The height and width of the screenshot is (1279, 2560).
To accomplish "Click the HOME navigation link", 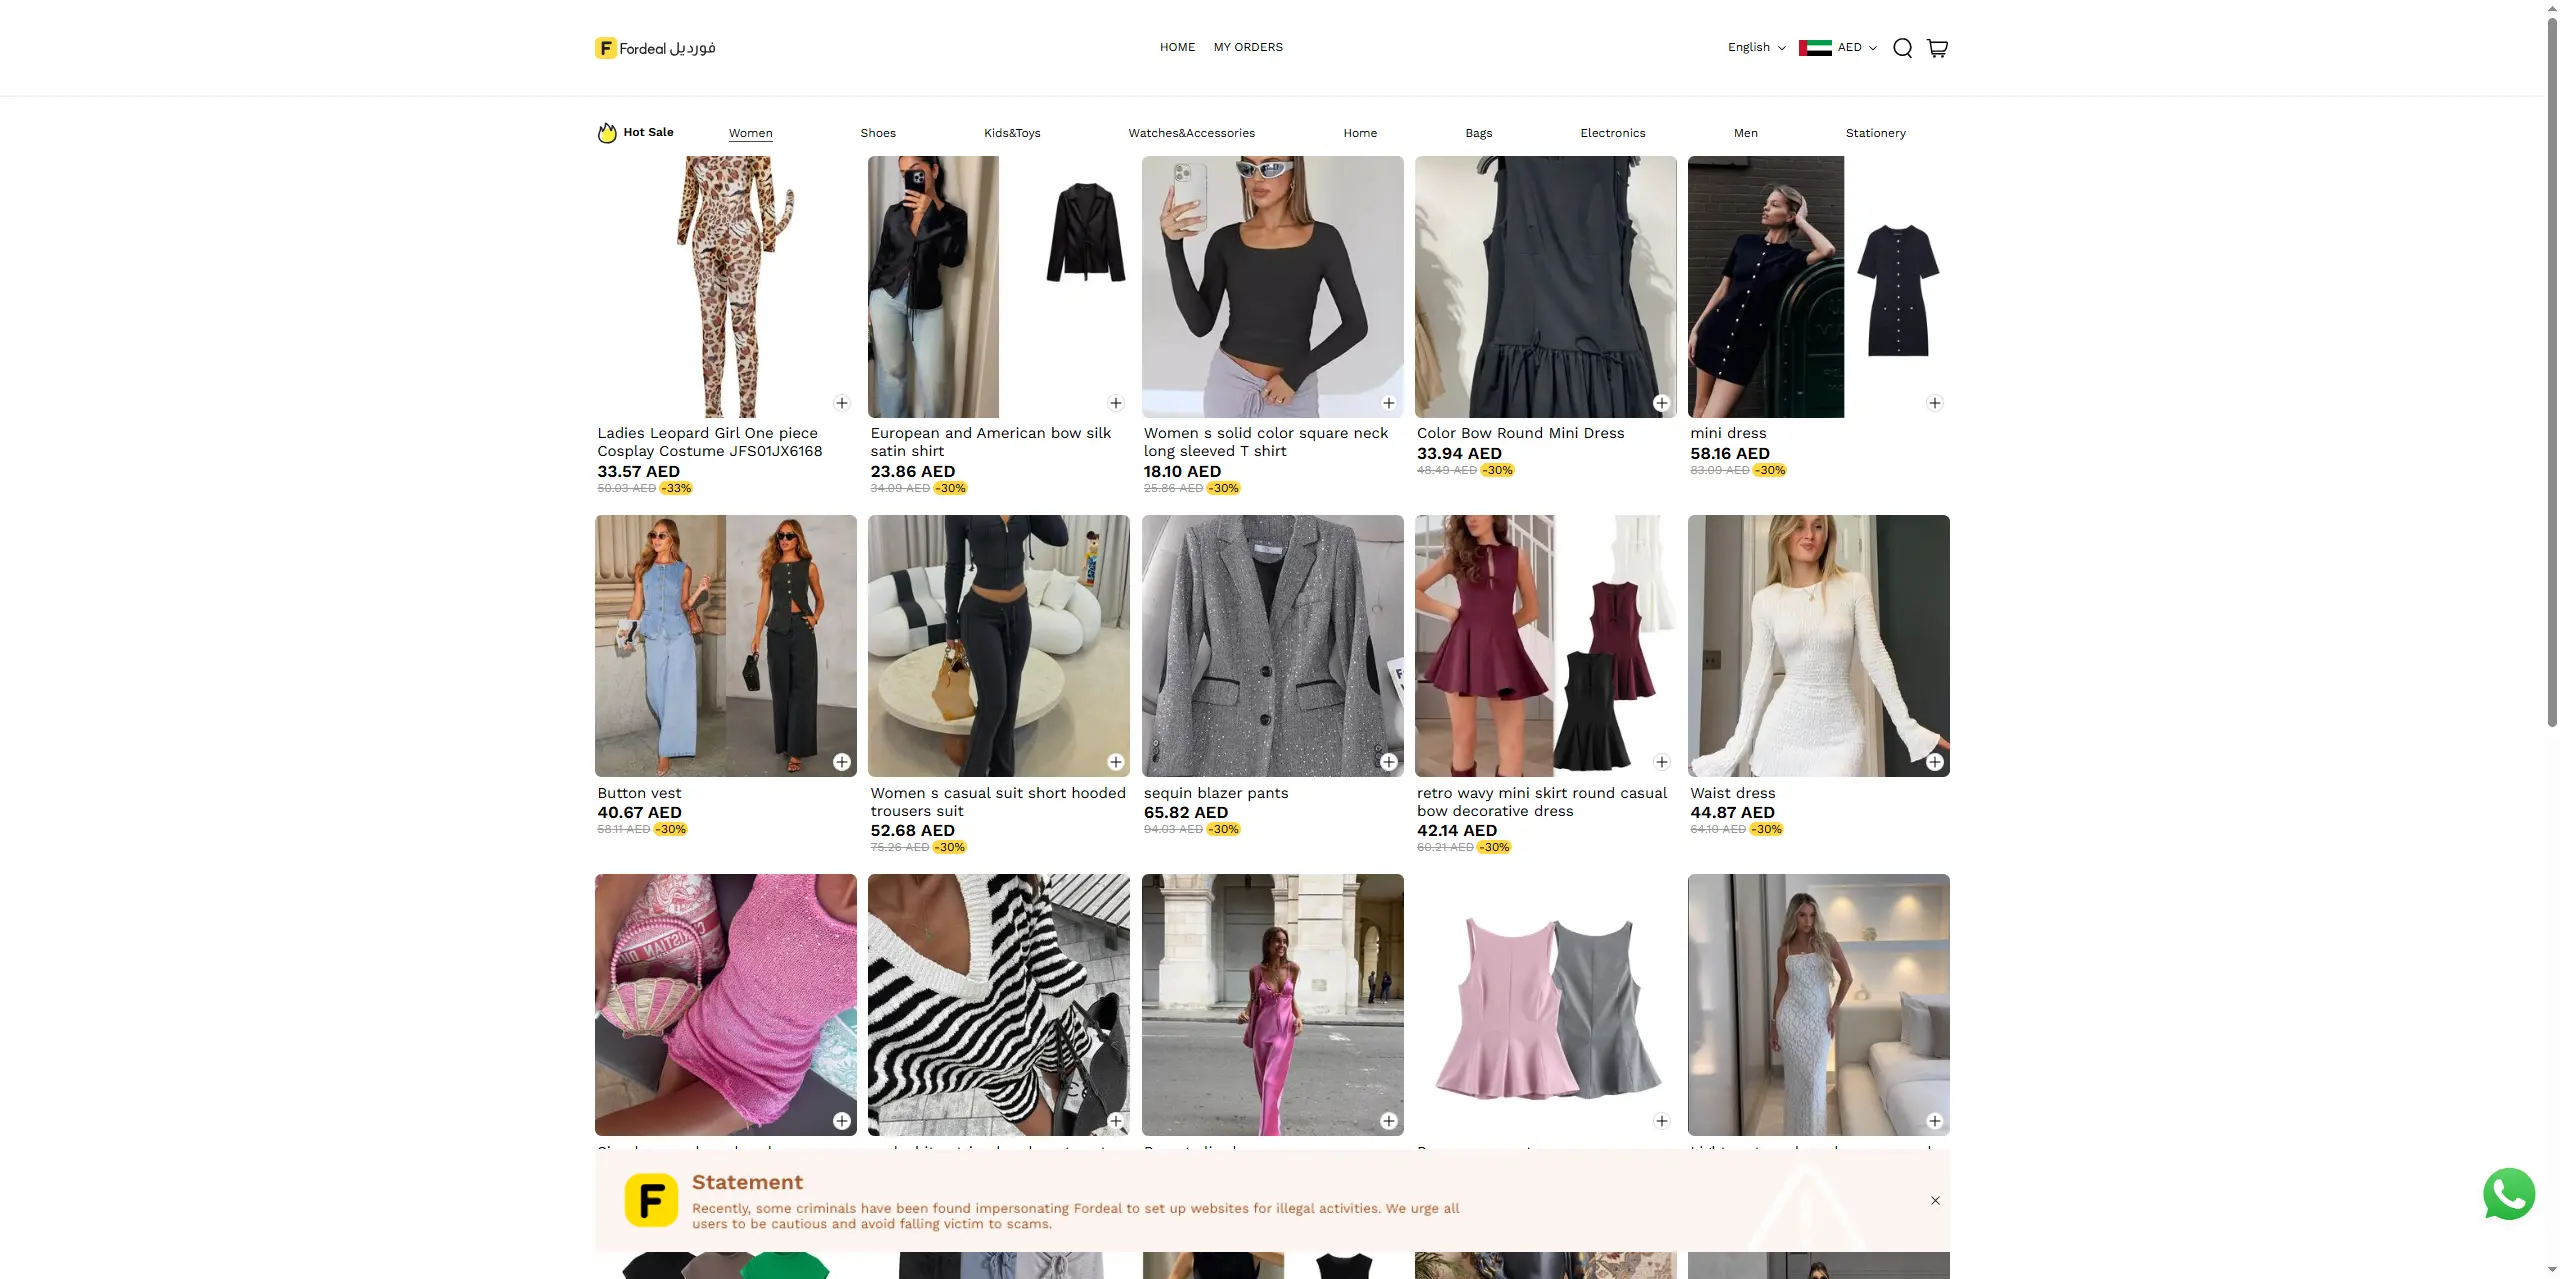I will click(x=1177, y=47).
